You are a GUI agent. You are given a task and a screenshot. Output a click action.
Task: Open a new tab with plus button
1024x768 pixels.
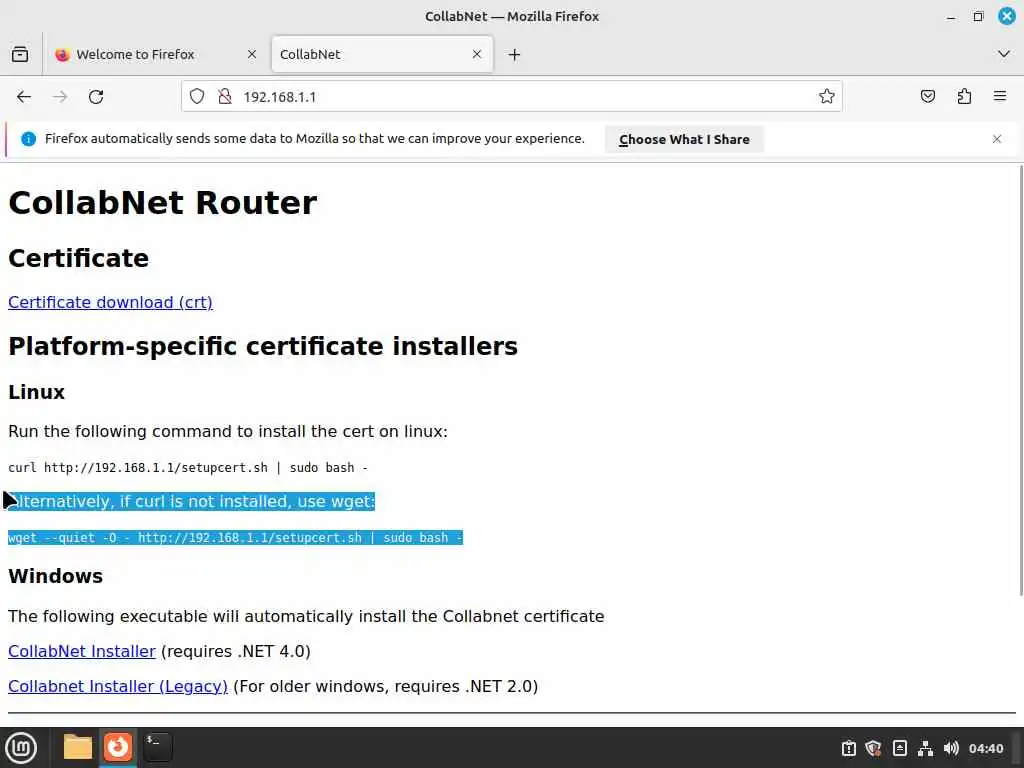click(515, 54)
